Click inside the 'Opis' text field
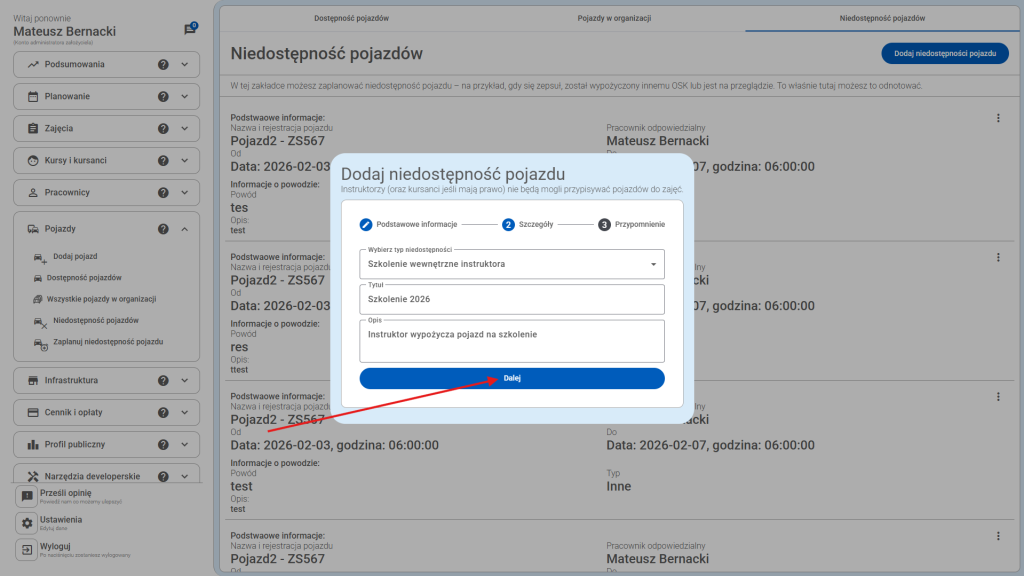Screen dimensions: 1024x576 511,341
